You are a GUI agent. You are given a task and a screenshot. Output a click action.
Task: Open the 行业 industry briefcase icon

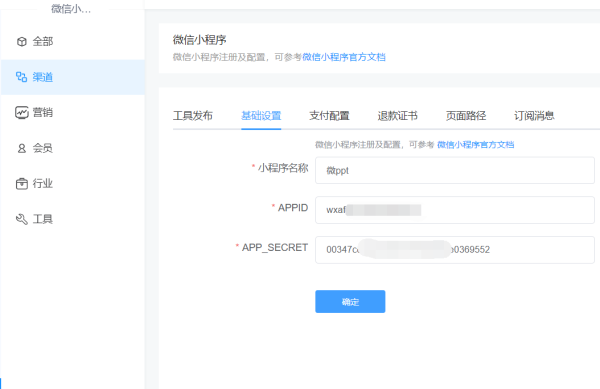click(22, 184)
